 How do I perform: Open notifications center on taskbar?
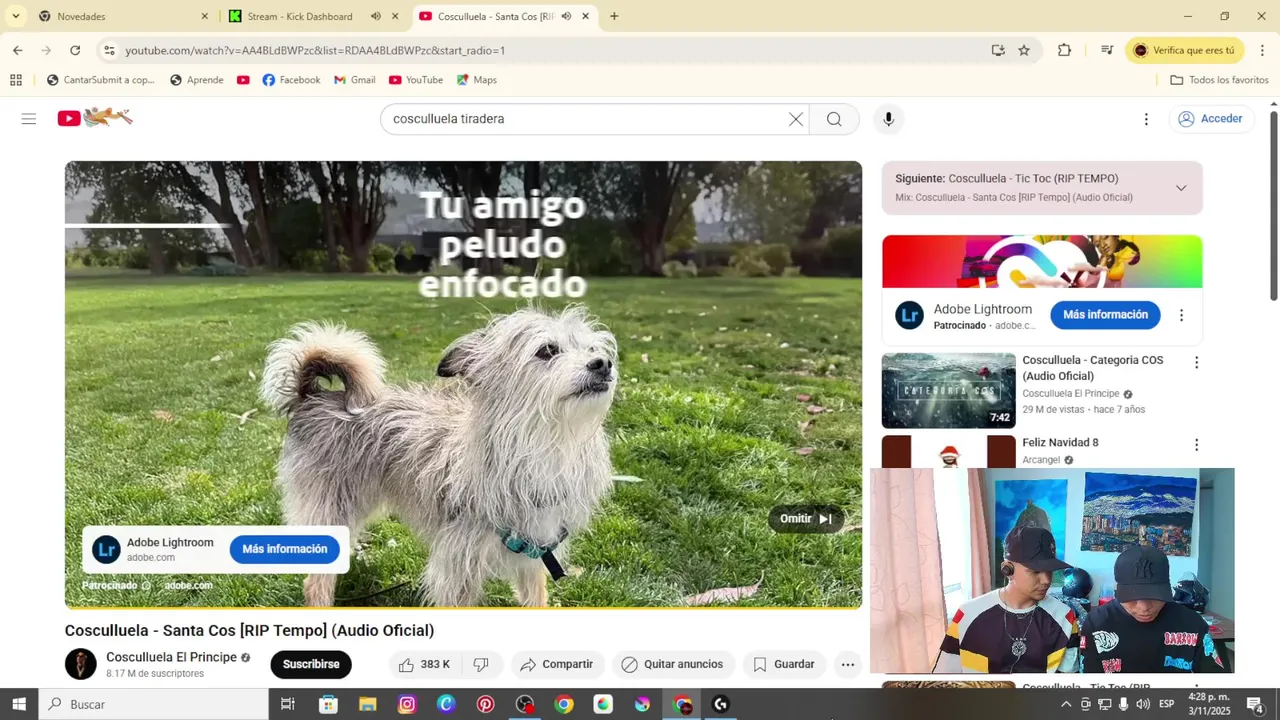[1255, 704]
